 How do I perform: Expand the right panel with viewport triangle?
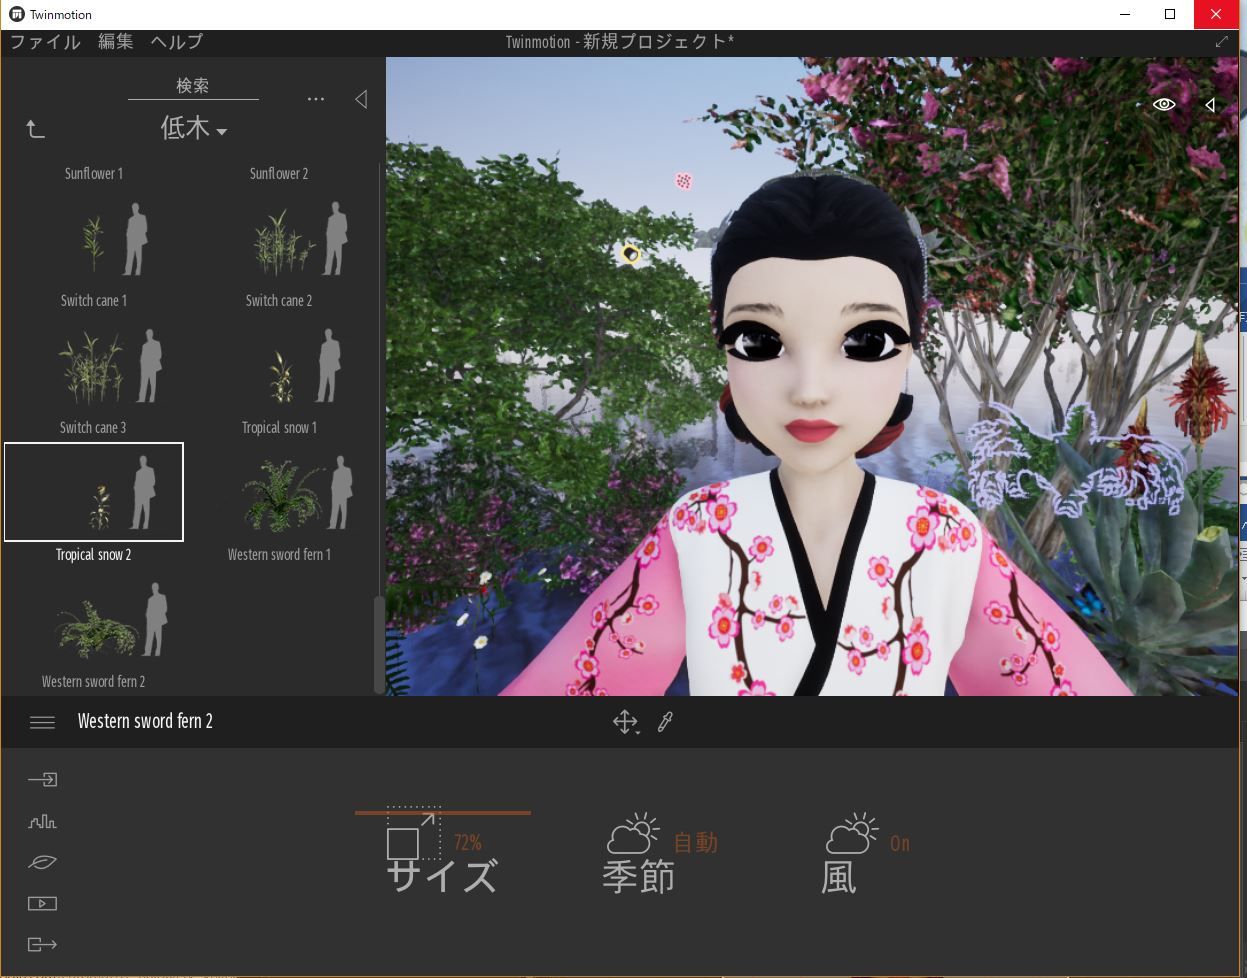(1210, 105)
